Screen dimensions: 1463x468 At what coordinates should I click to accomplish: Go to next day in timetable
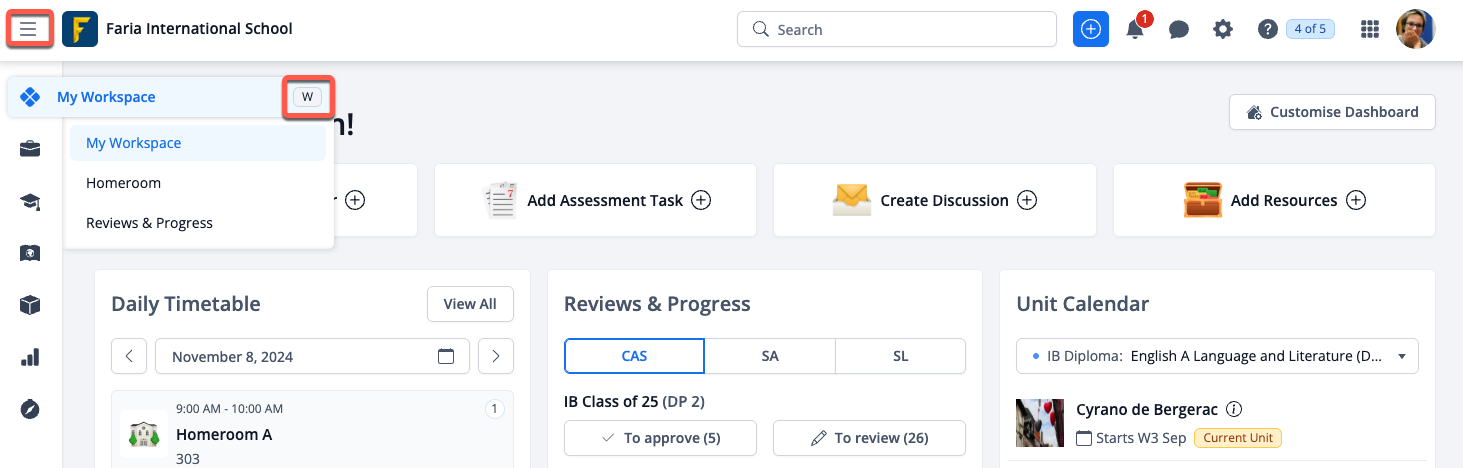click(496, 356)
